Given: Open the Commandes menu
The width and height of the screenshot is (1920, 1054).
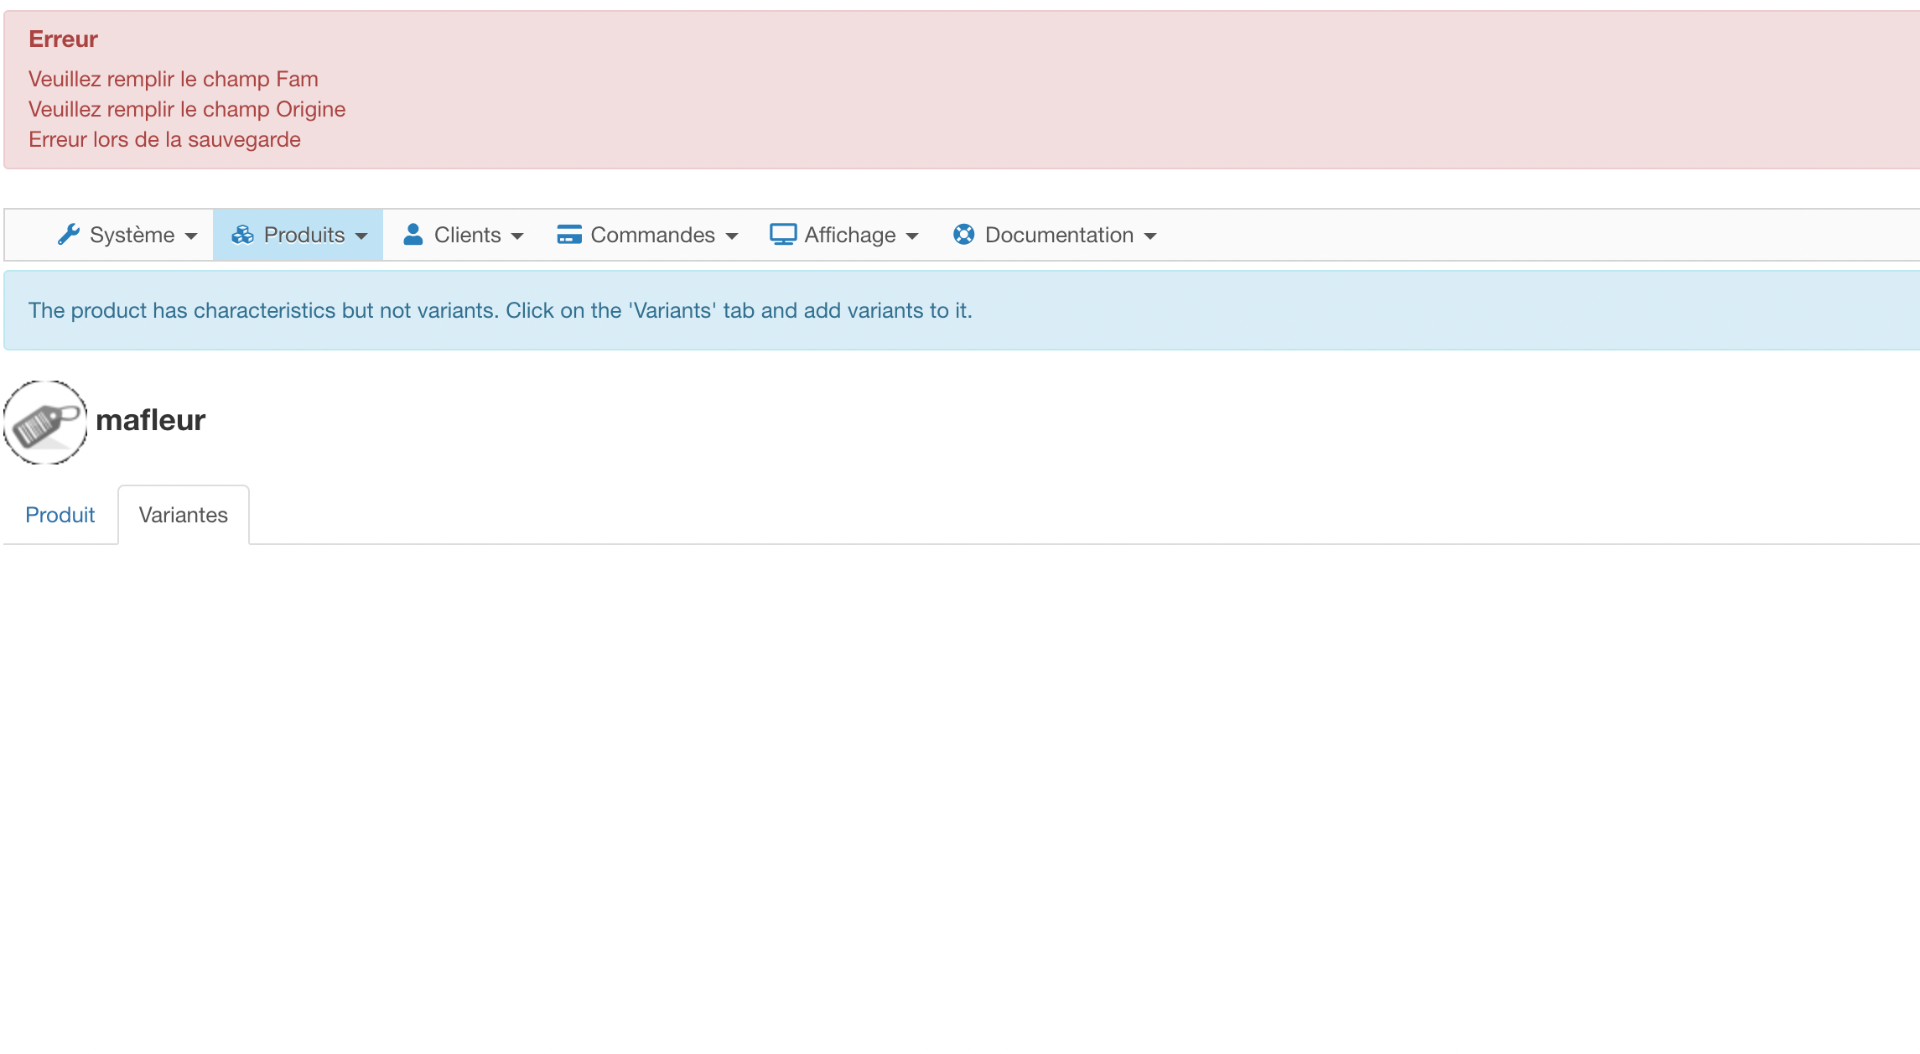Looking at the screenshot, I should point(647,235).
